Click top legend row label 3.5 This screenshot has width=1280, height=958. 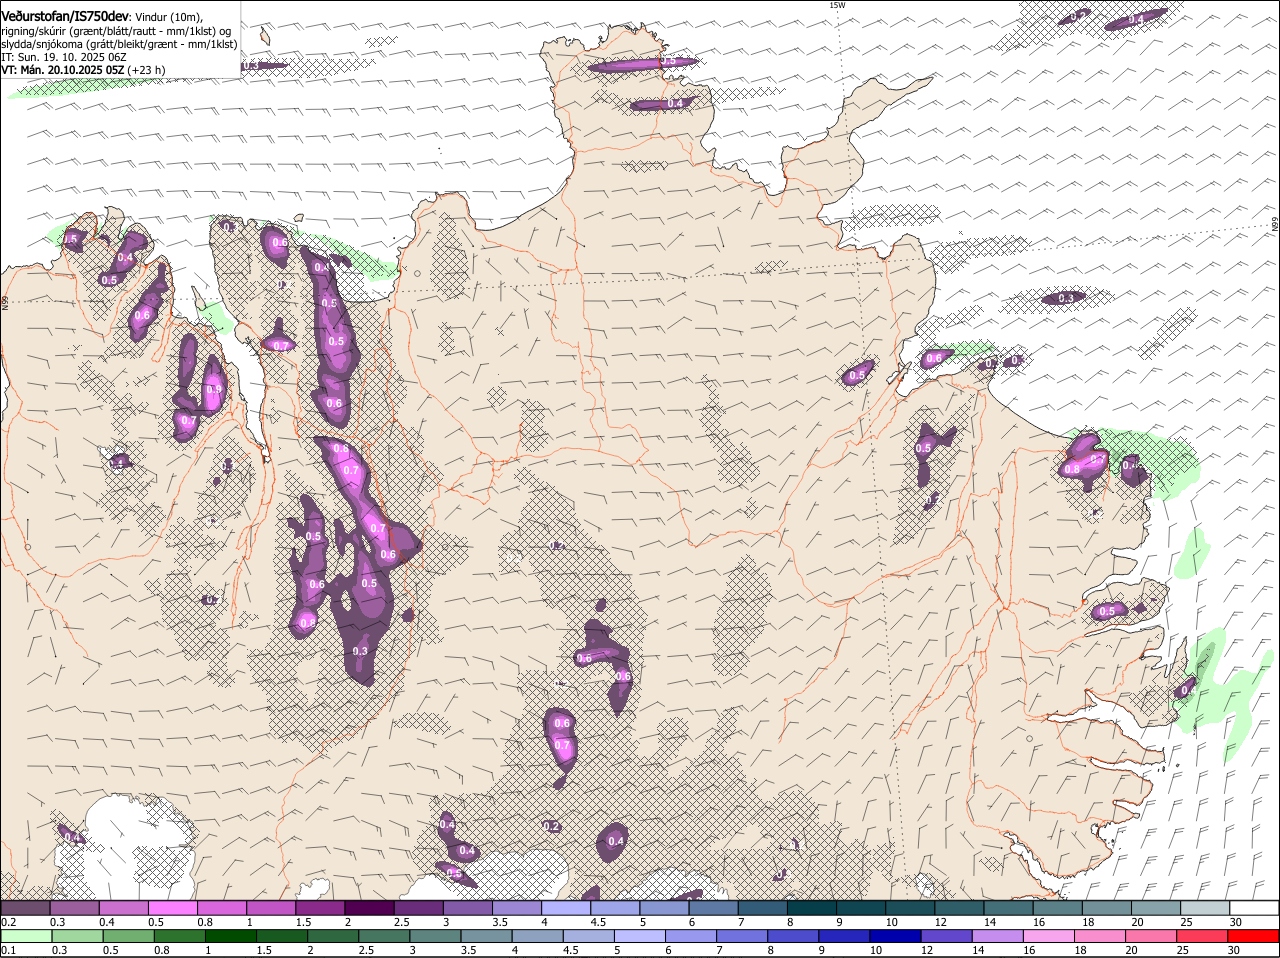click(500, 922)
